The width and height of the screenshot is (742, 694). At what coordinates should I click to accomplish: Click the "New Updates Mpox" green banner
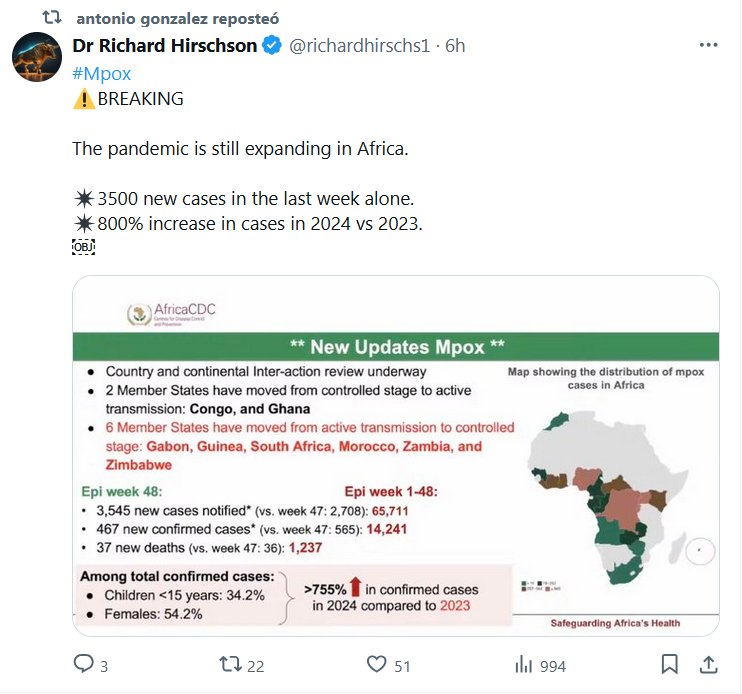(x=396, y=348)
